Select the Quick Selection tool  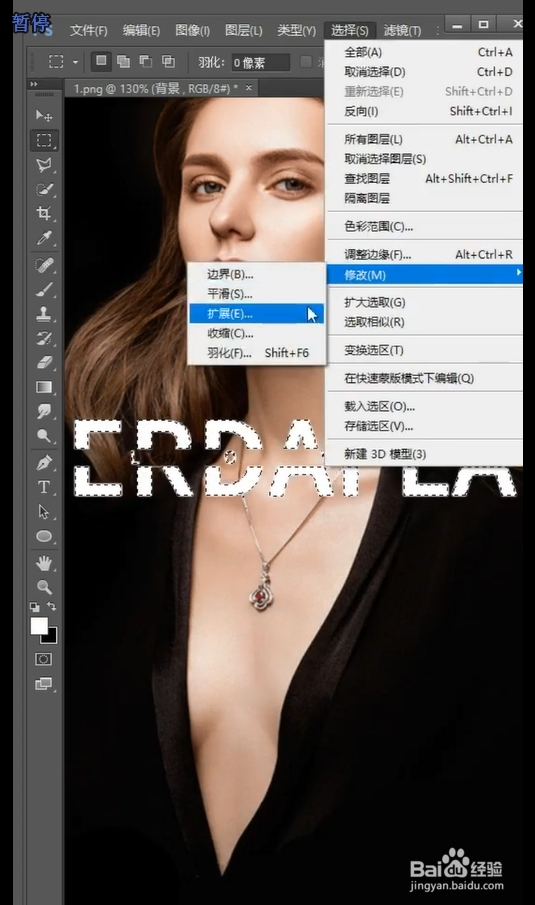coord(44,189)
